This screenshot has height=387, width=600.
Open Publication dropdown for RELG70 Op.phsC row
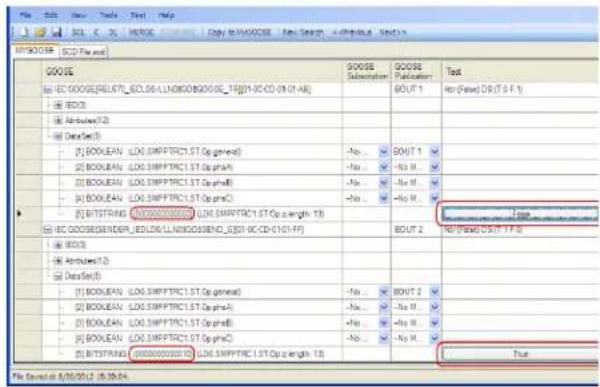(434, 198)
